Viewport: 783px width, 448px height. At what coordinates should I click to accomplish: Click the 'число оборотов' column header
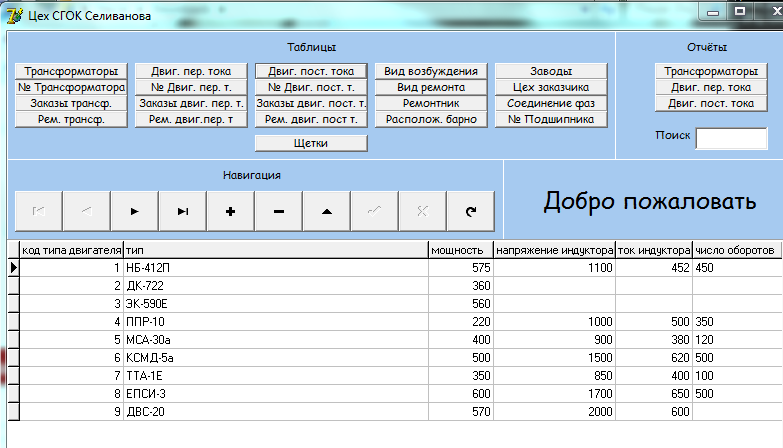737,250
